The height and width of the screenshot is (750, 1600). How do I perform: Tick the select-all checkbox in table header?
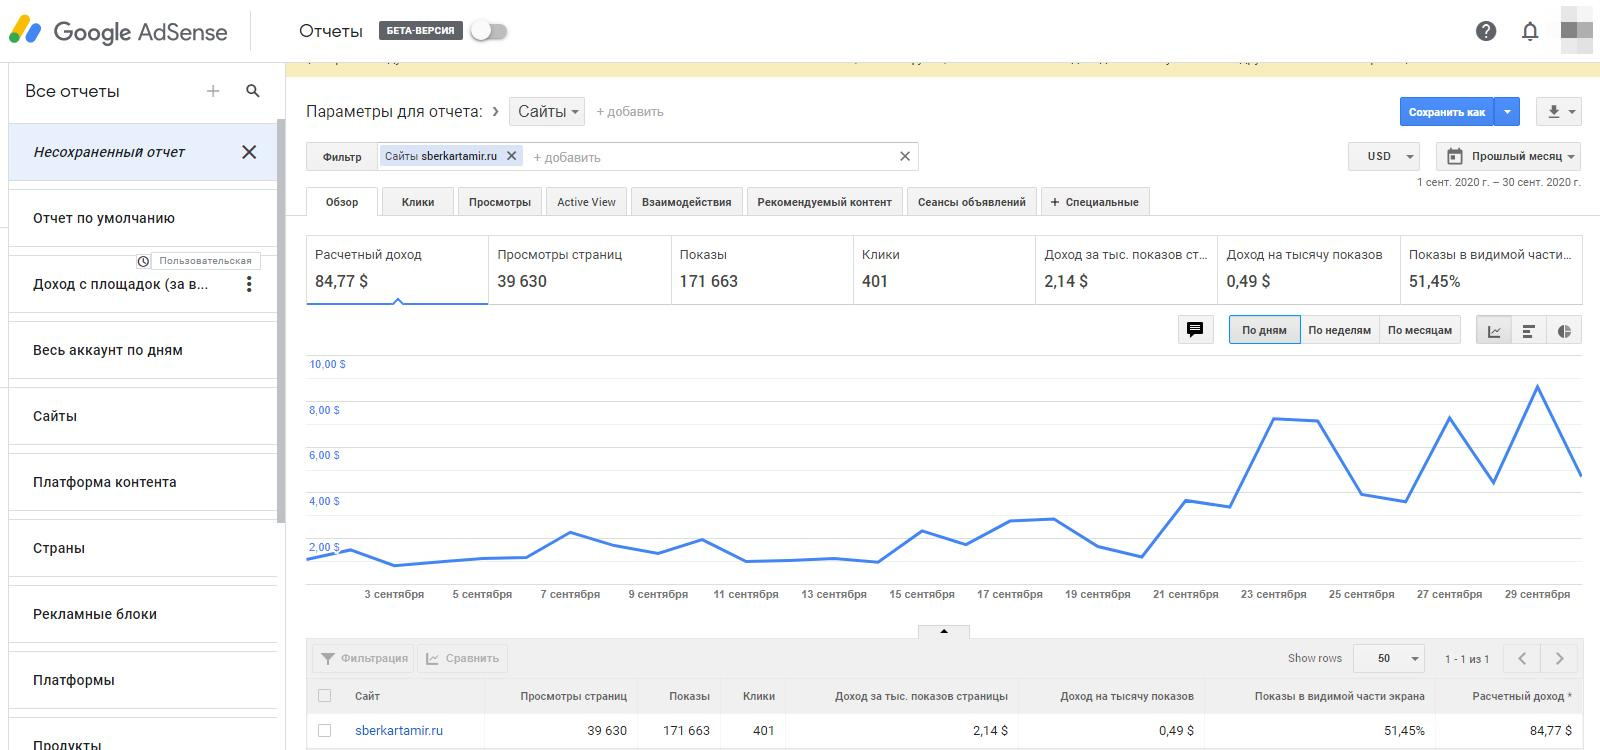point(324,696)
